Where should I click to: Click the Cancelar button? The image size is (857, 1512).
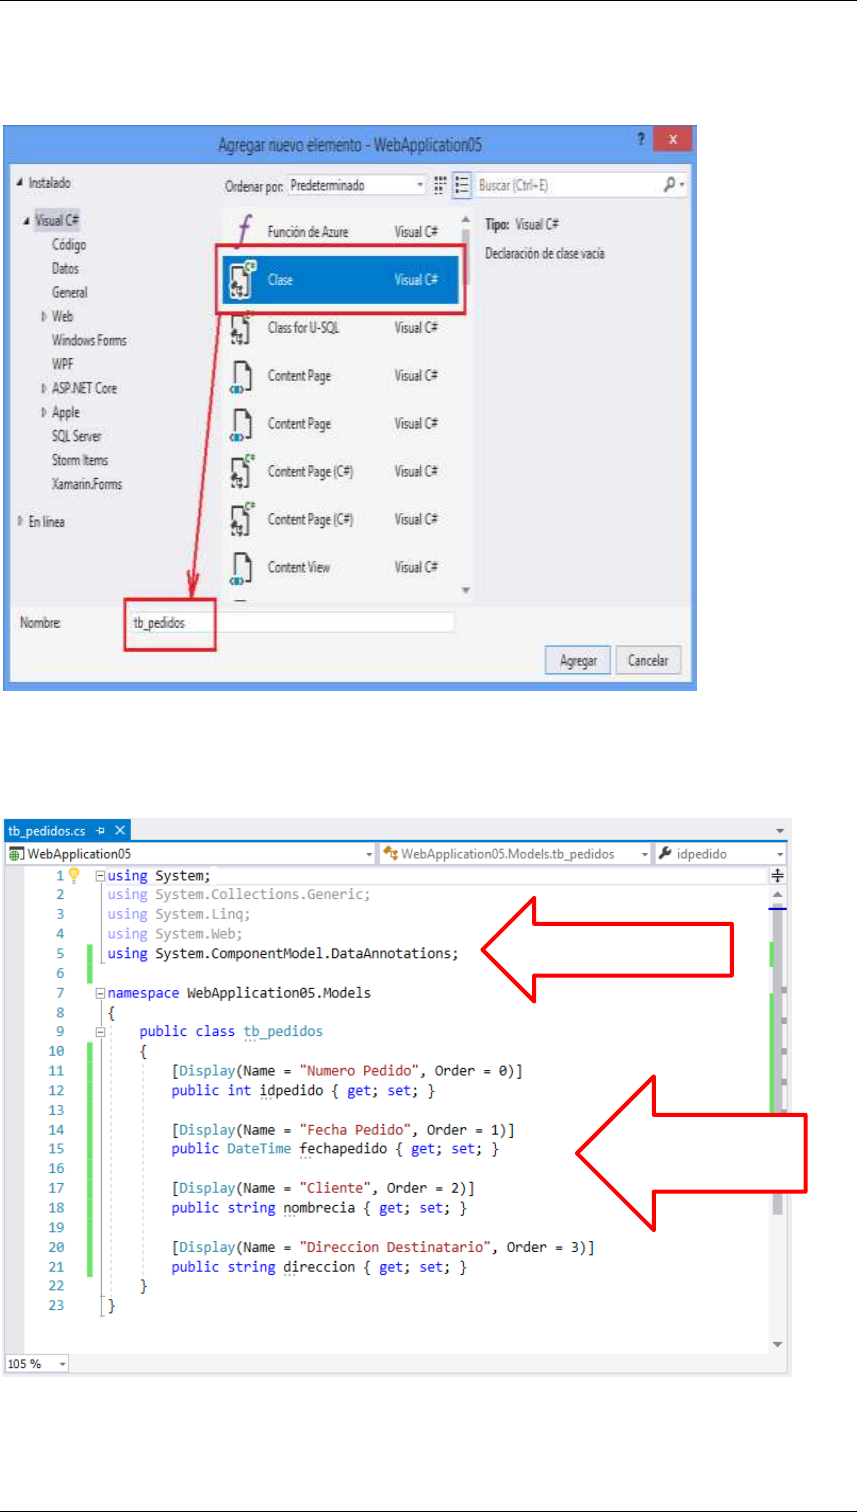649,661
